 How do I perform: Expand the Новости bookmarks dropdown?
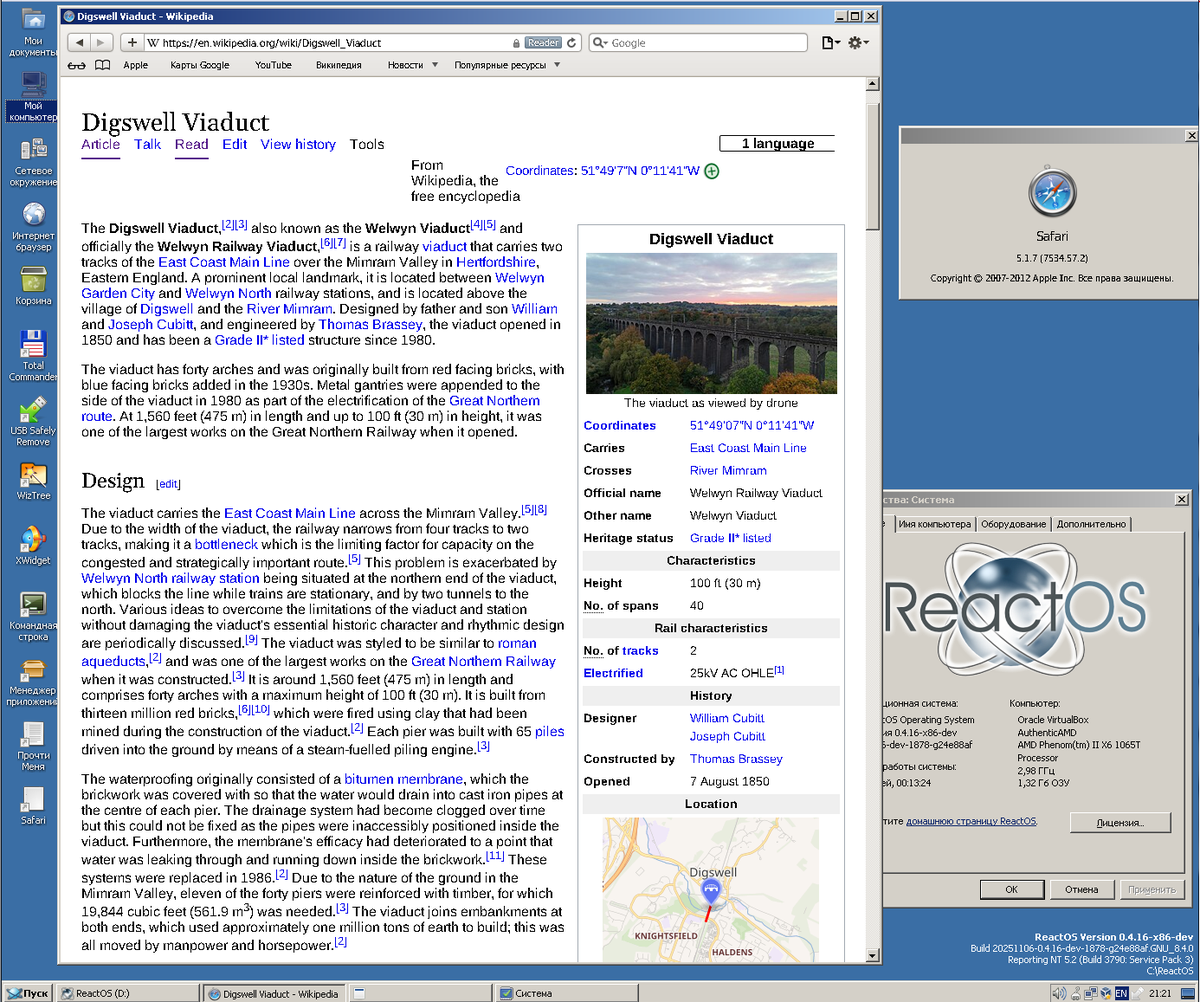pyautogui.click(x=413, y=63)
